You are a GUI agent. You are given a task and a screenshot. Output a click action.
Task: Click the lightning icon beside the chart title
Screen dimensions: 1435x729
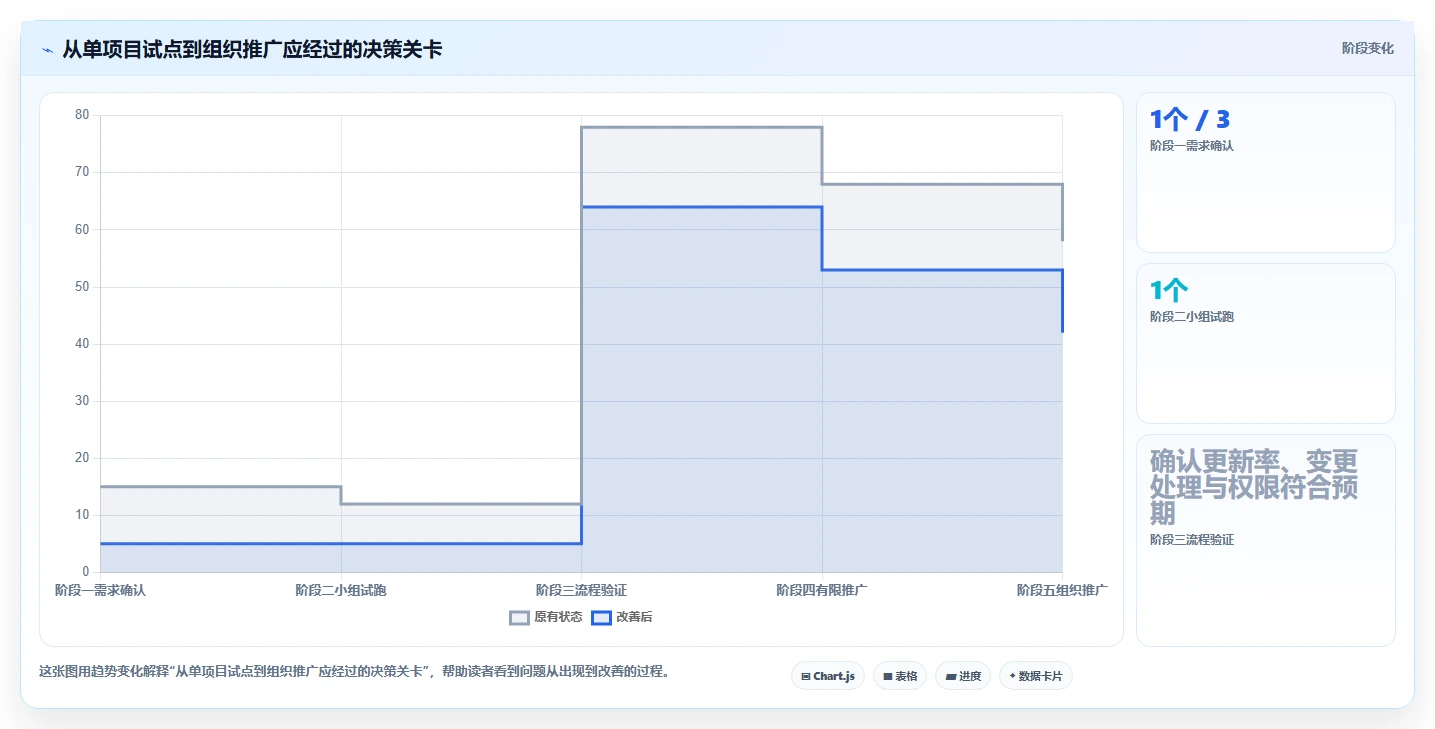[x=47, y=50]
